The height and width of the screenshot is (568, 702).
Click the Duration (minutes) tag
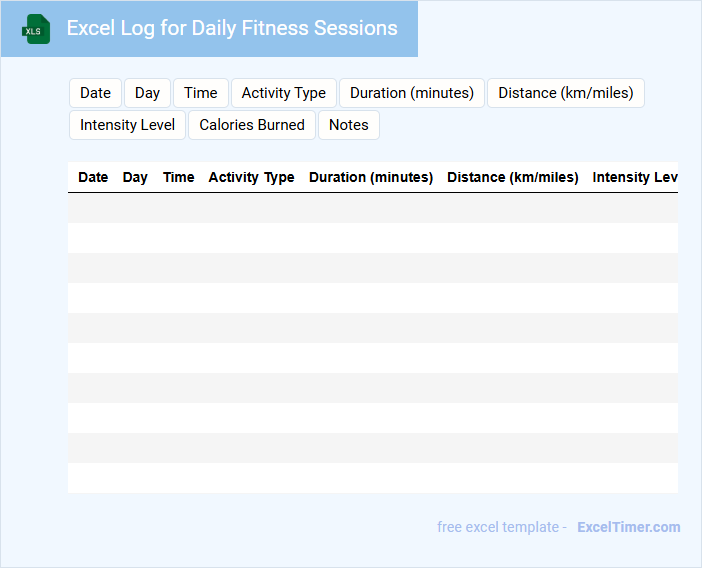pyautogui.click(x=412, y=93)
